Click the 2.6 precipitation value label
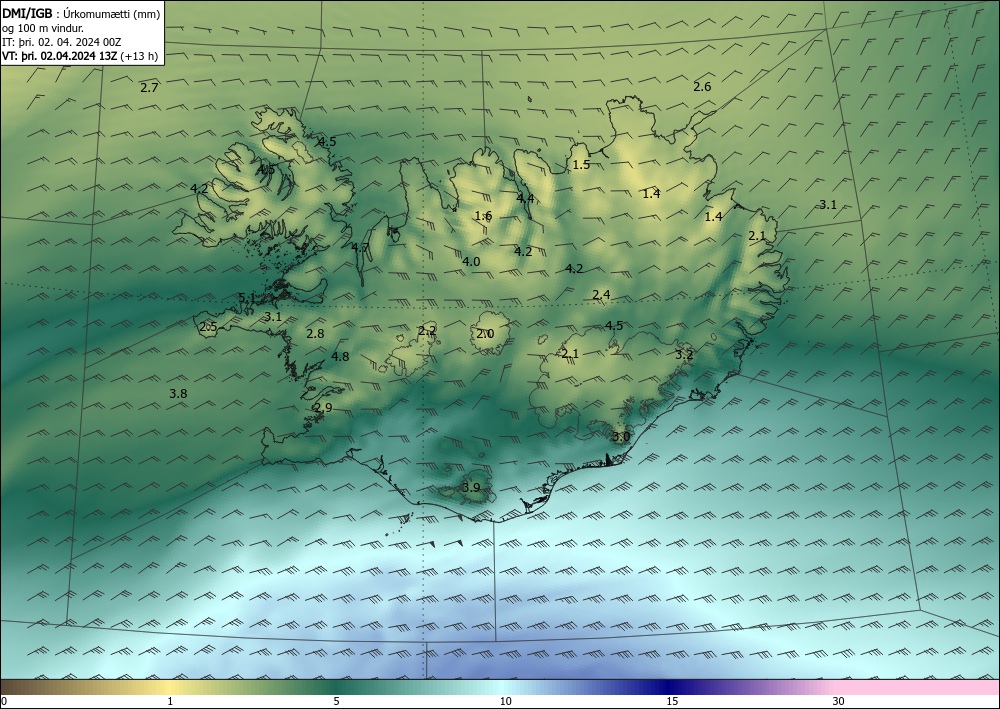The image size is (1000, 709). [x=702, y=87]
